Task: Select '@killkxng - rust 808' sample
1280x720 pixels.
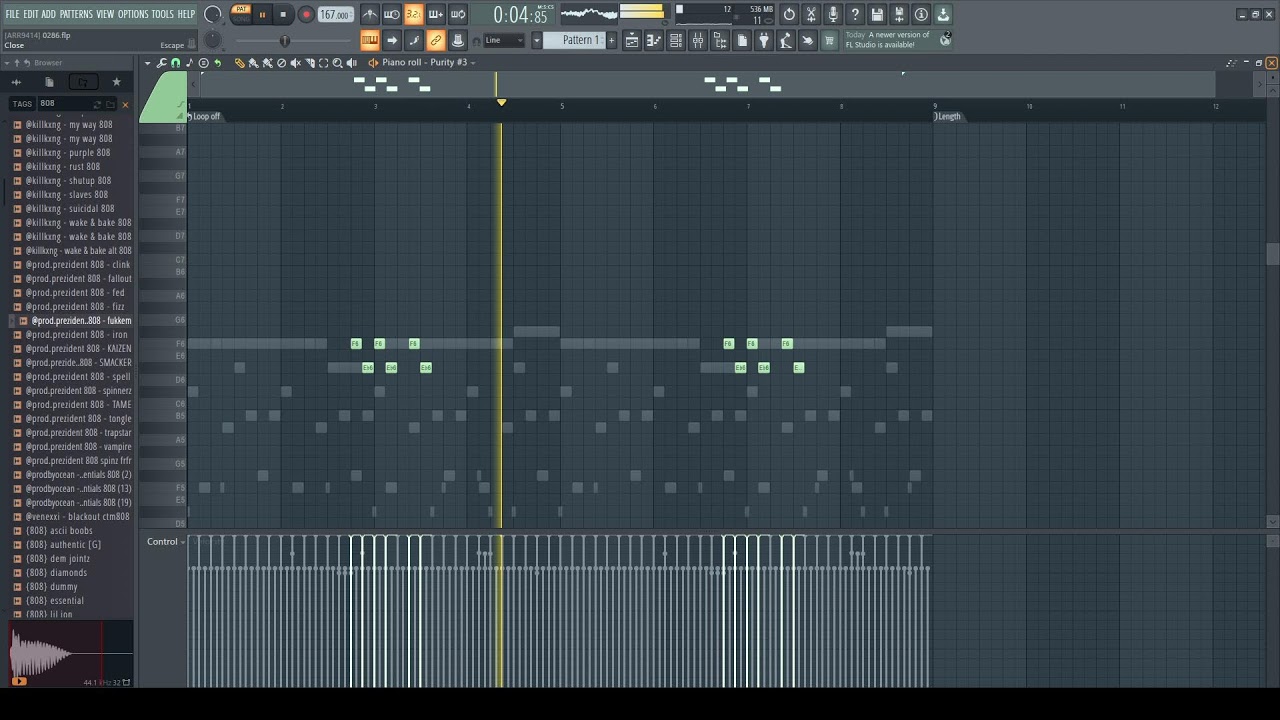Action: point(62,167)
